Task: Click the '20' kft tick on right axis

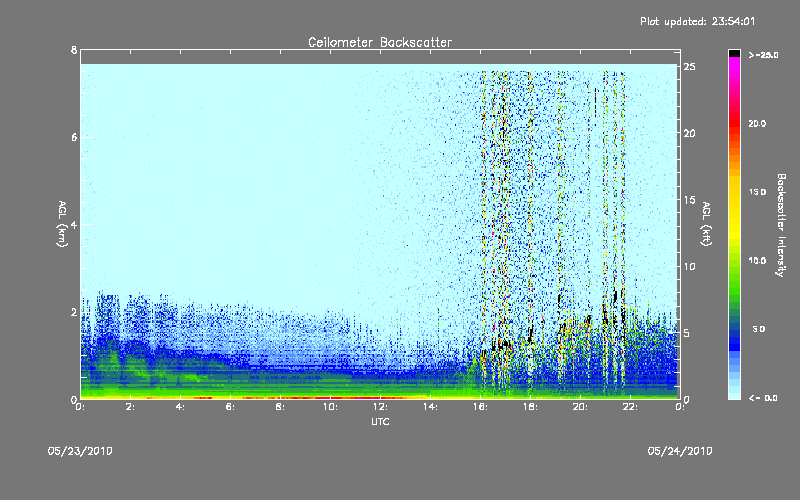Action: [689, 133]
